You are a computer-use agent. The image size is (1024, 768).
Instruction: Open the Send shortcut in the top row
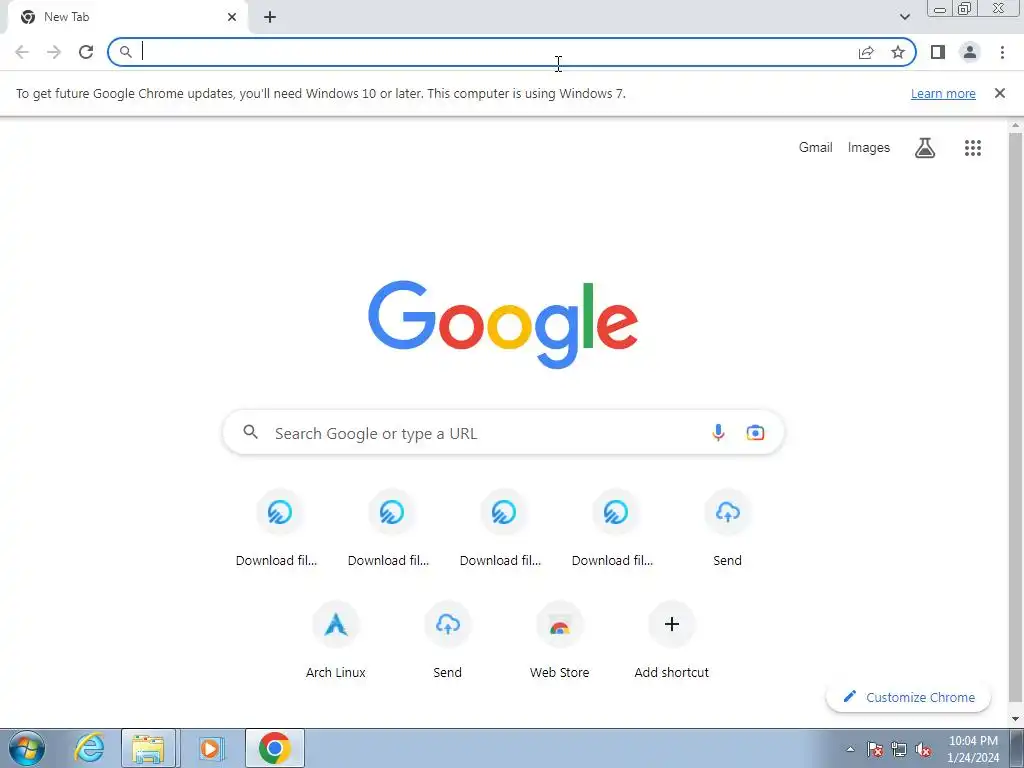(x=728, y=529)
